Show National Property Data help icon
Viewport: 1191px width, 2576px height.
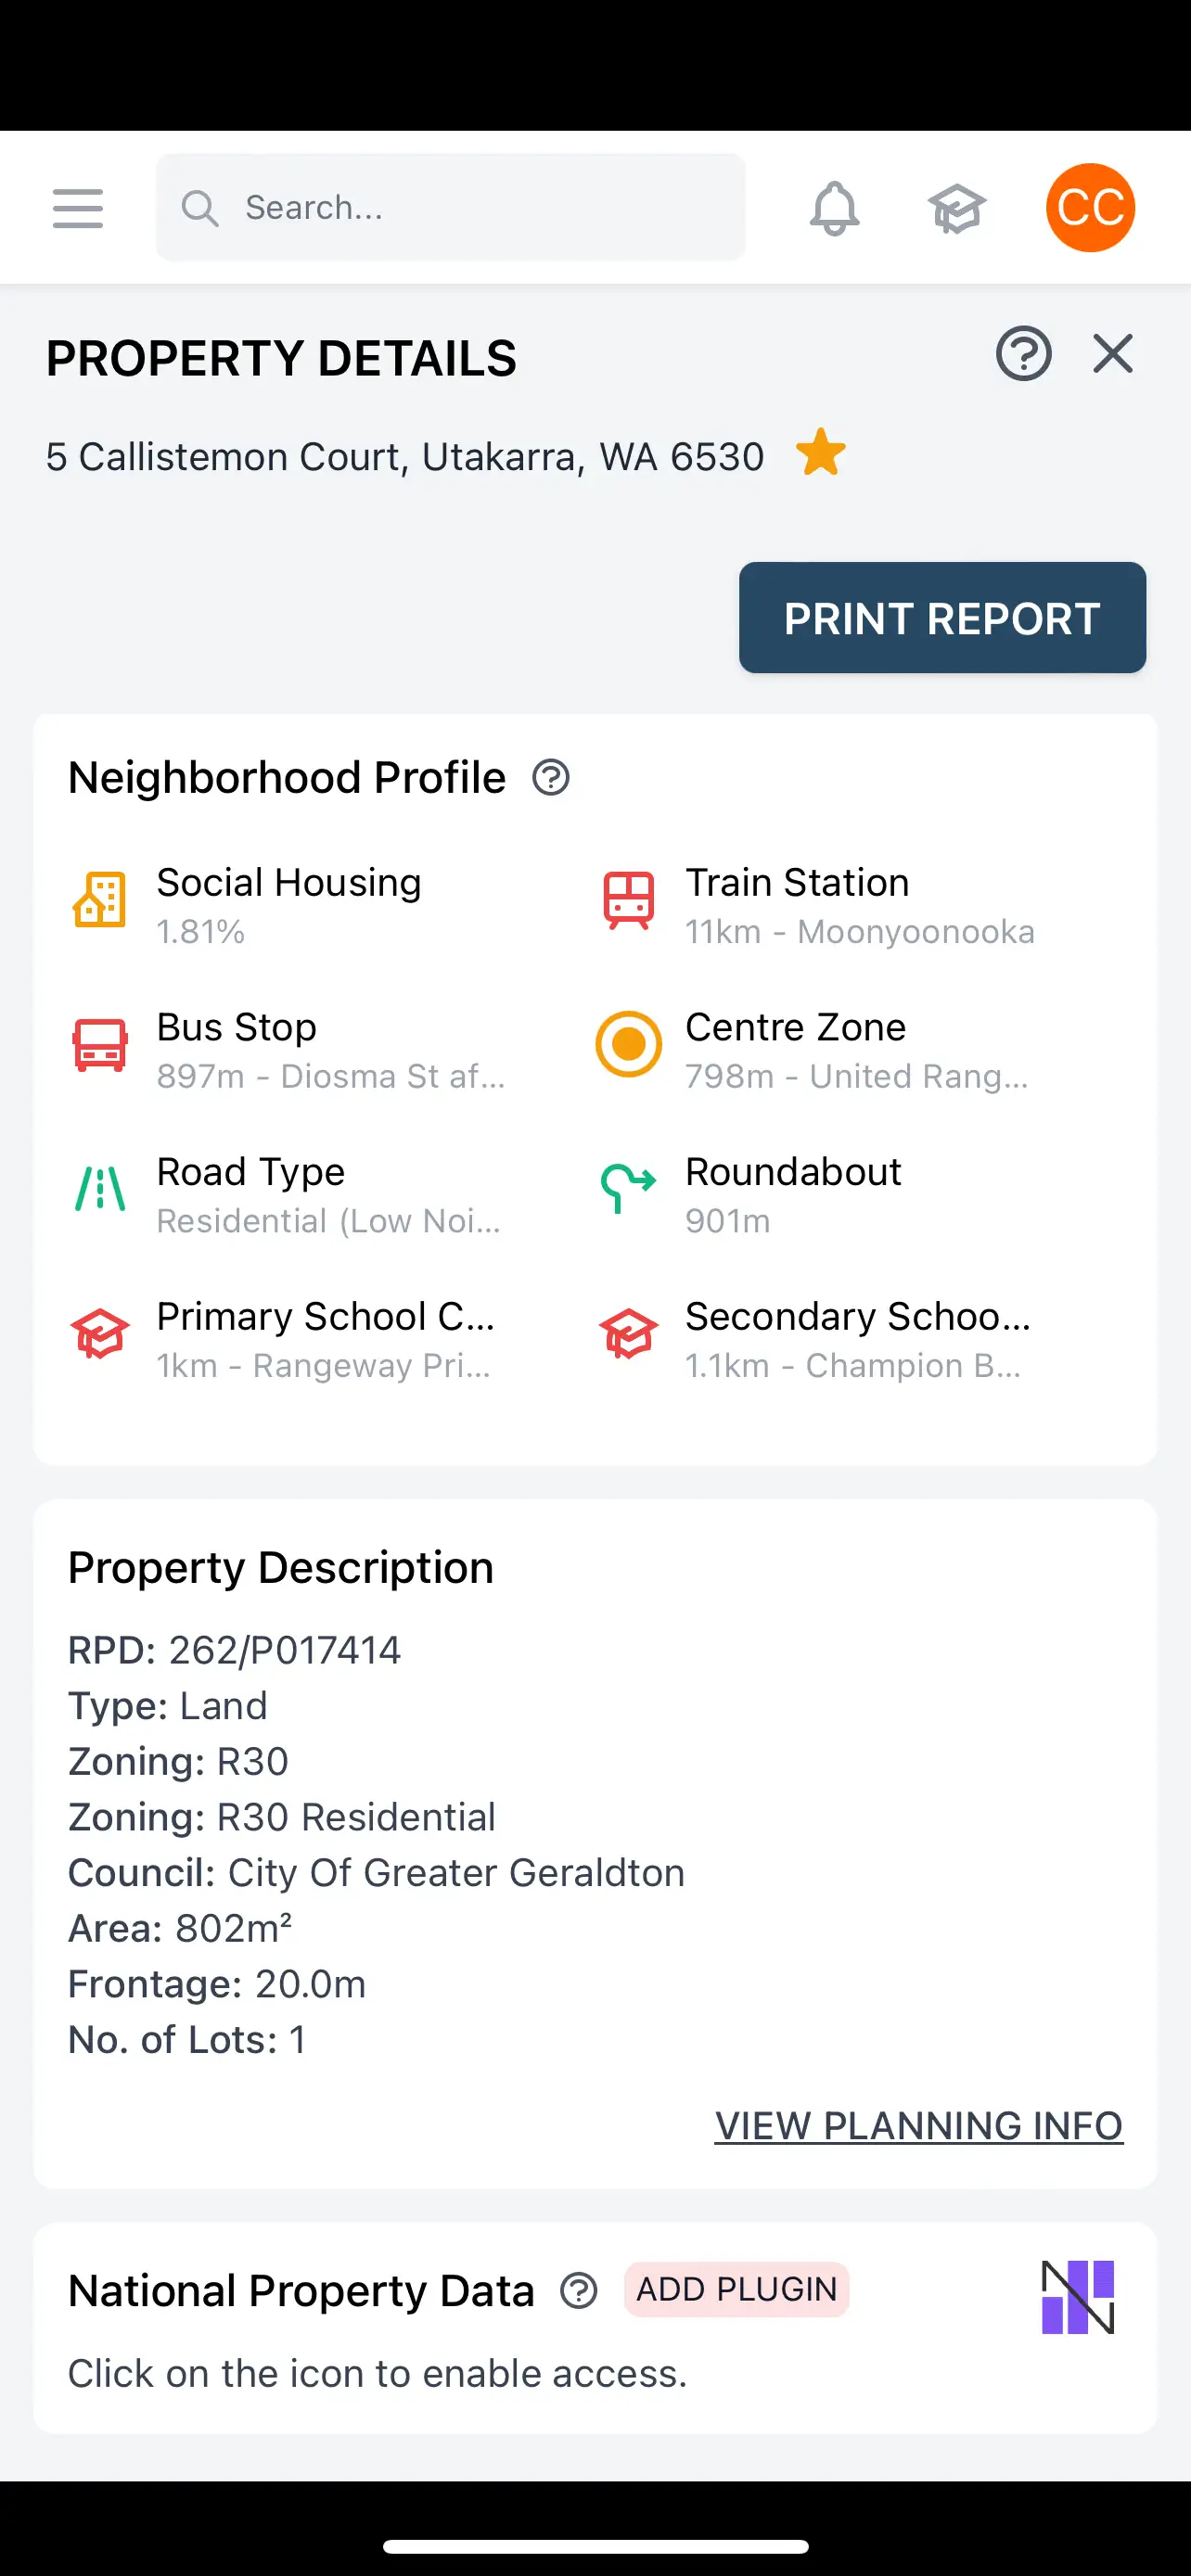[579, 2290]
